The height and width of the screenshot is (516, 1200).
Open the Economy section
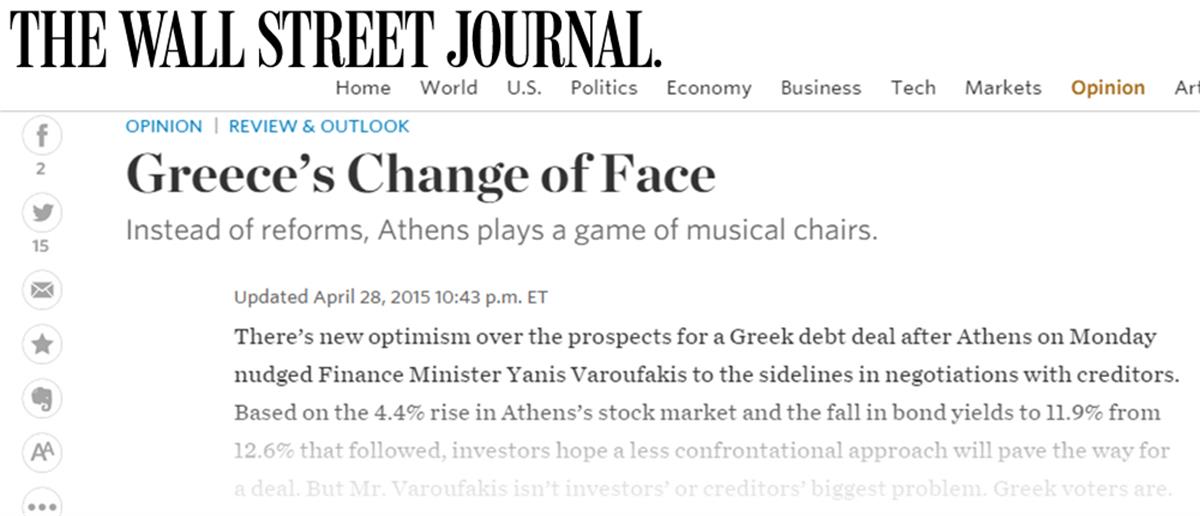(x=708, y=88)
